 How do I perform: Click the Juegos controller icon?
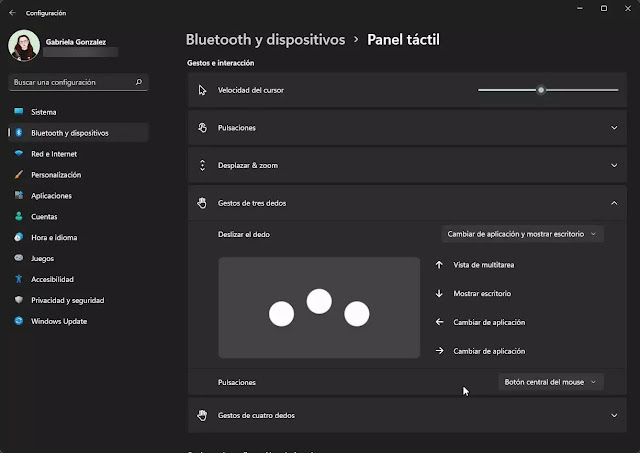point(19,258)
